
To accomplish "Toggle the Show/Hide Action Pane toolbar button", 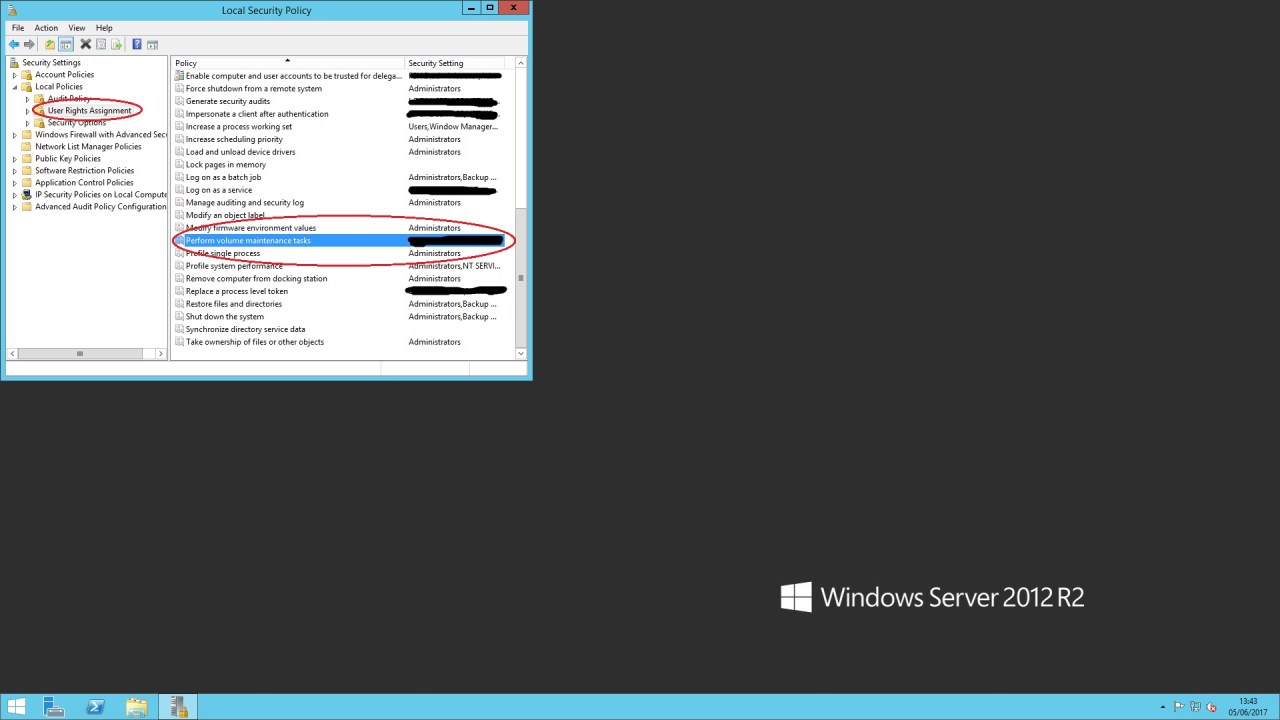I will 152,45.
